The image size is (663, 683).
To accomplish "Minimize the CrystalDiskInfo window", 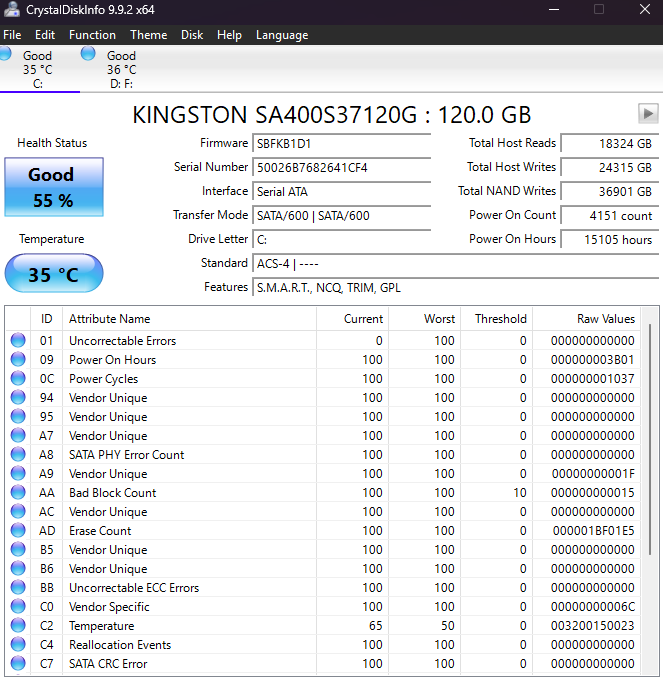I will [554, 10].
